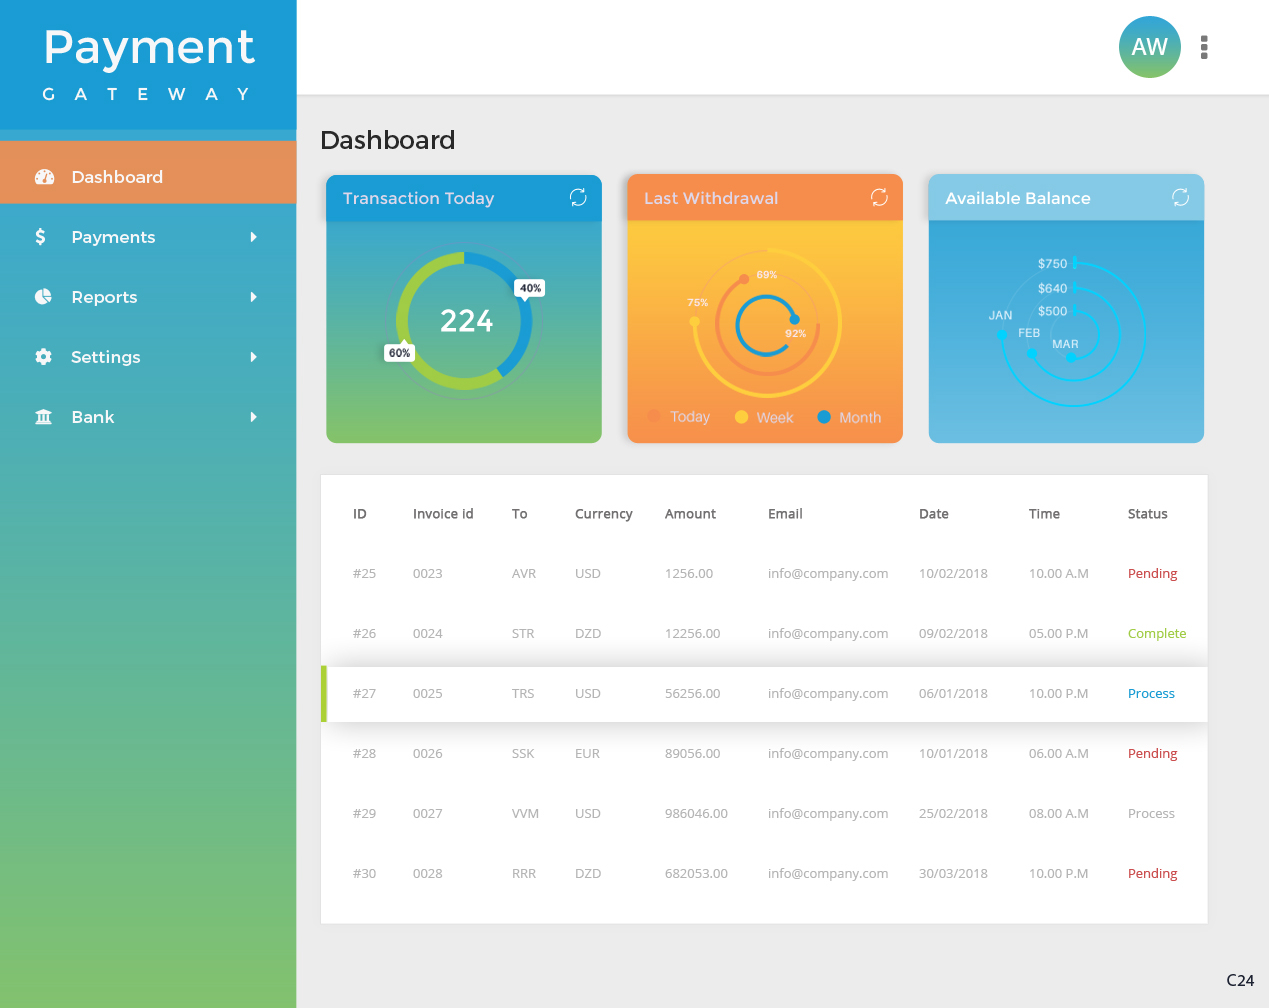Sort by the Invoice id column header
1269x1008 pixels.
point(443,514)
